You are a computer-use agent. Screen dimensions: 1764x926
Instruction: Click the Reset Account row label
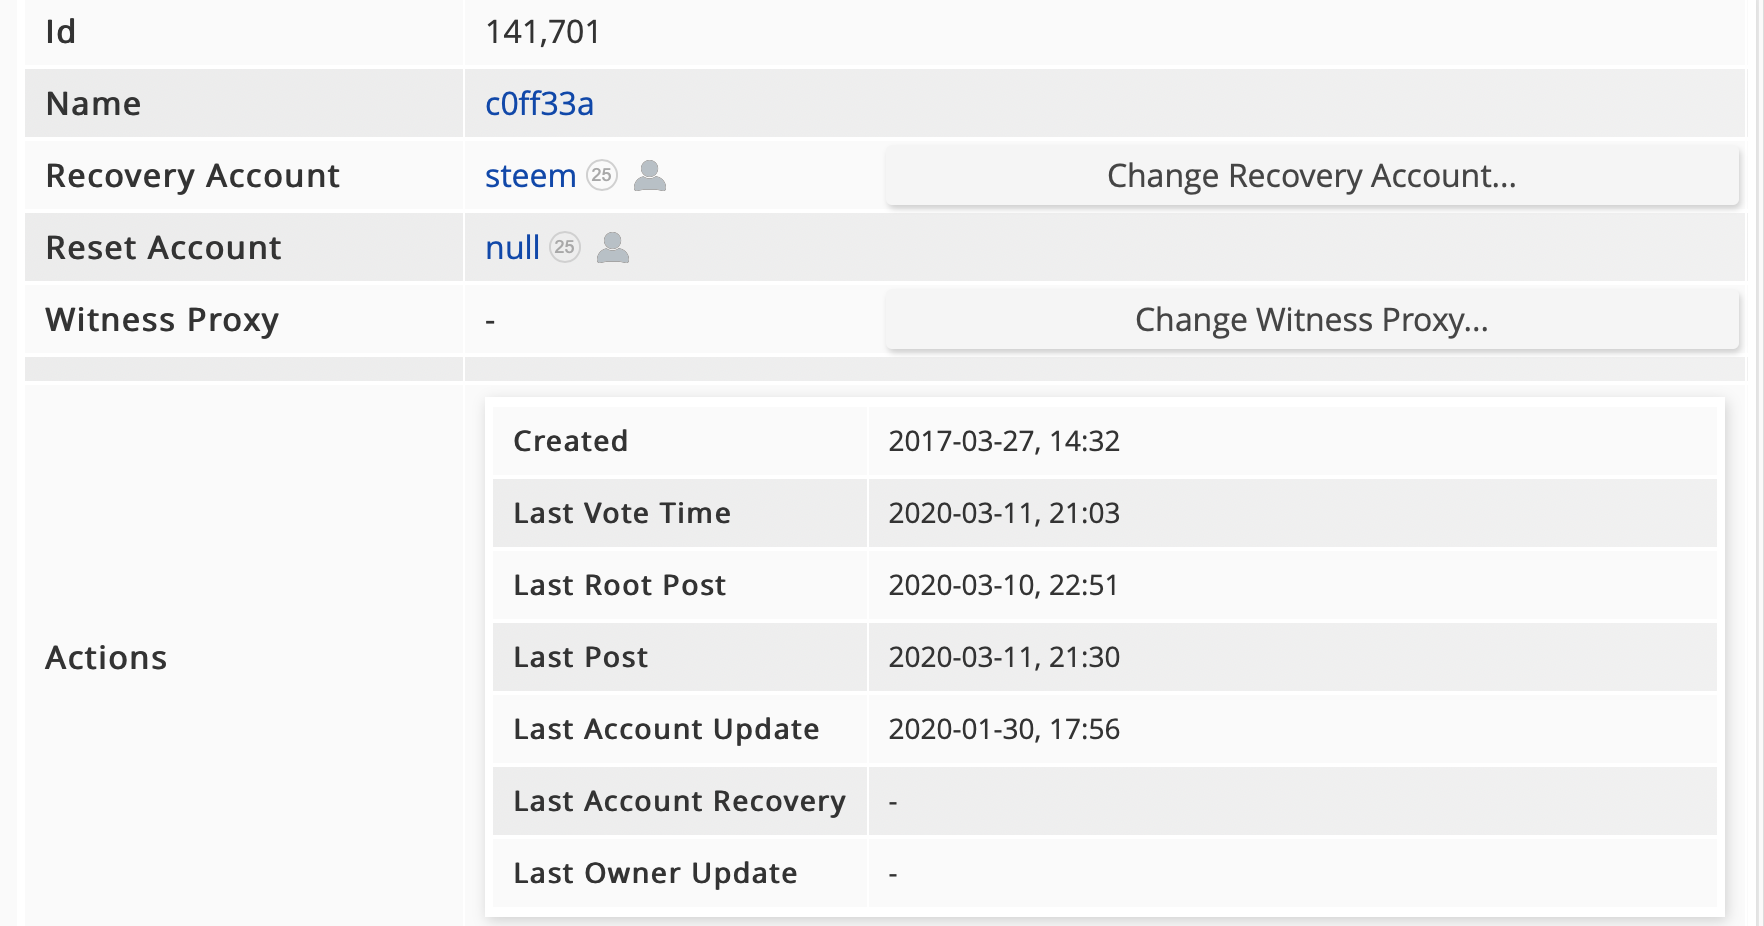click(164, 248)
